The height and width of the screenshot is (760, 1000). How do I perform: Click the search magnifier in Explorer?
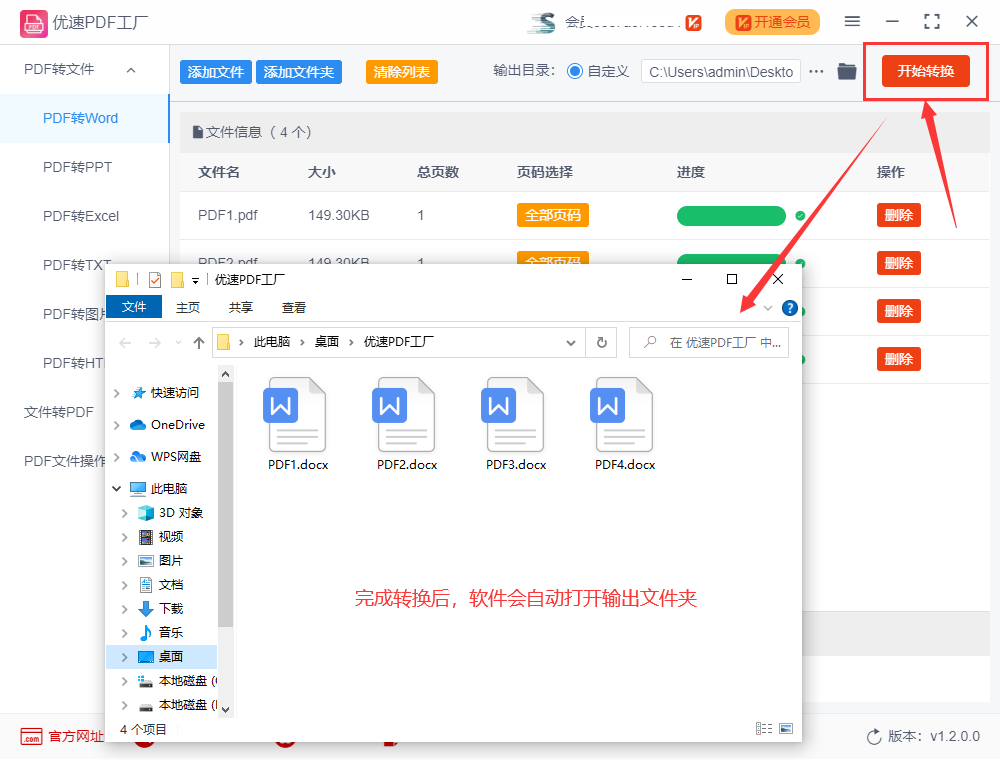click(650, 342)
